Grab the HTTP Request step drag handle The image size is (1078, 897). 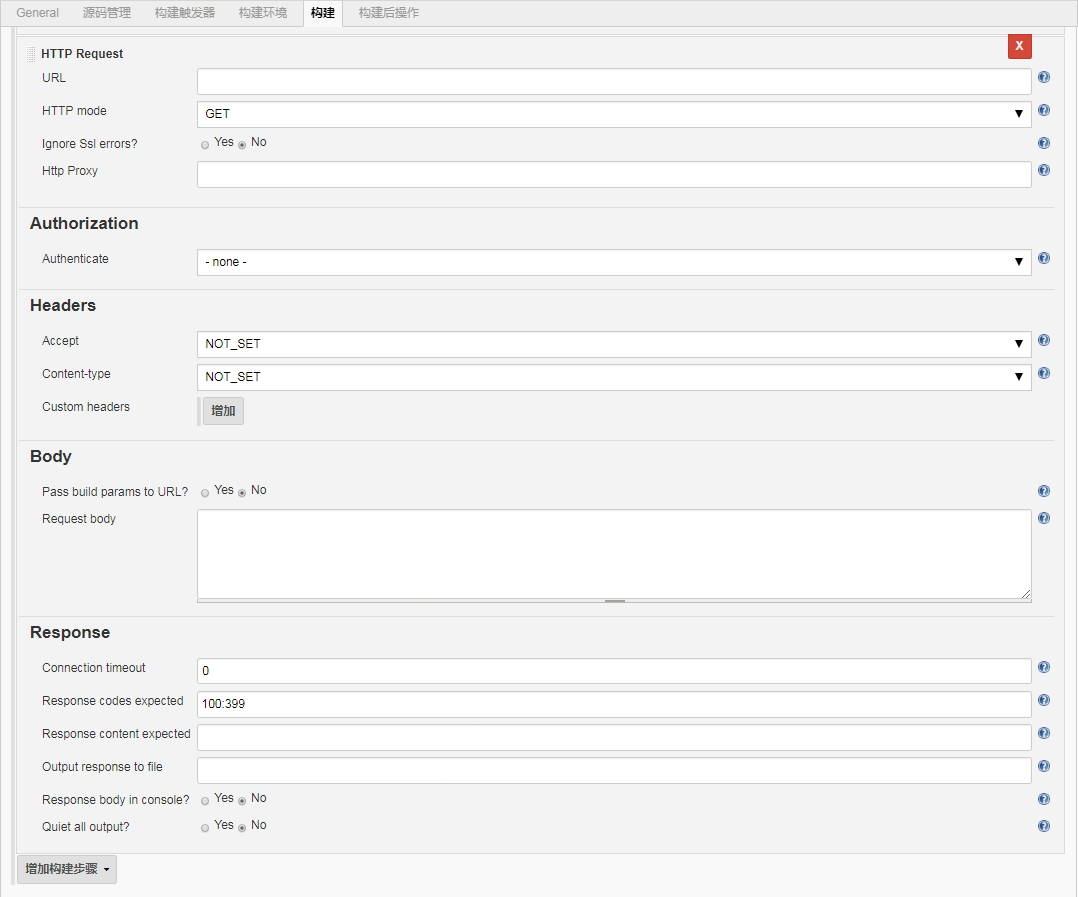click(31, 54)
